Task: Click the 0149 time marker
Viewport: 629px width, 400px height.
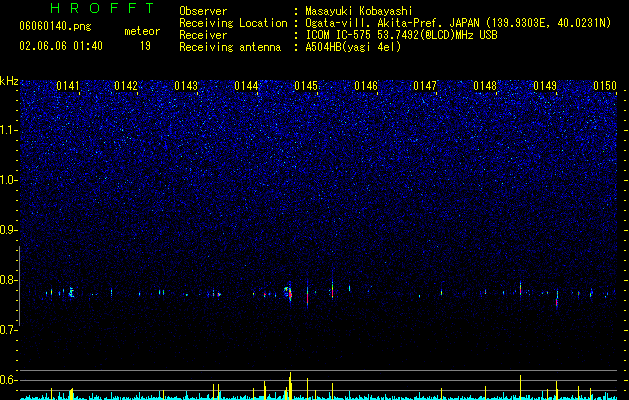Action: (x=545, y=86)
